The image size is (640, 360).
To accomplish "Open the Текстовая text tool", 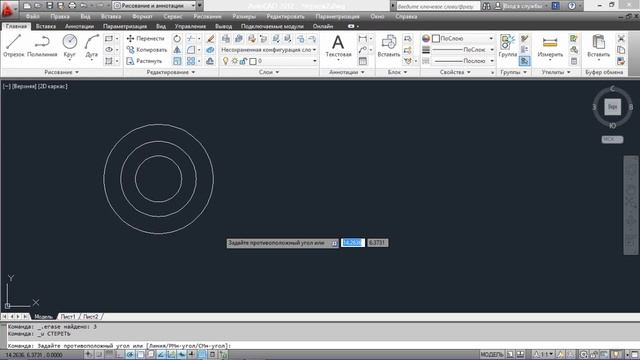I will 338,46.
